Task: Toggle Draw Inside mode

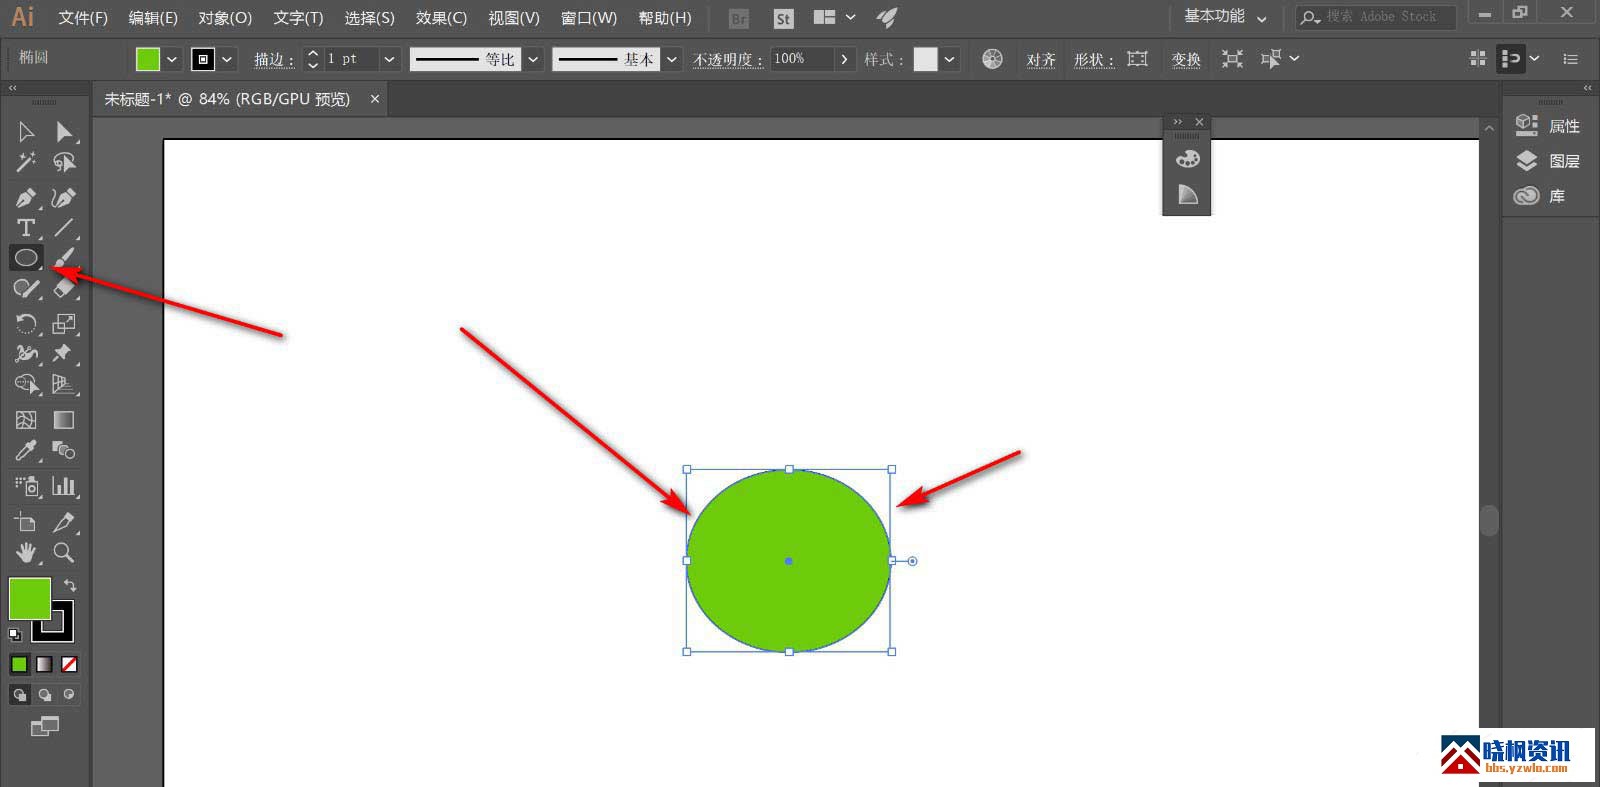Action: [x=69, y=695]
